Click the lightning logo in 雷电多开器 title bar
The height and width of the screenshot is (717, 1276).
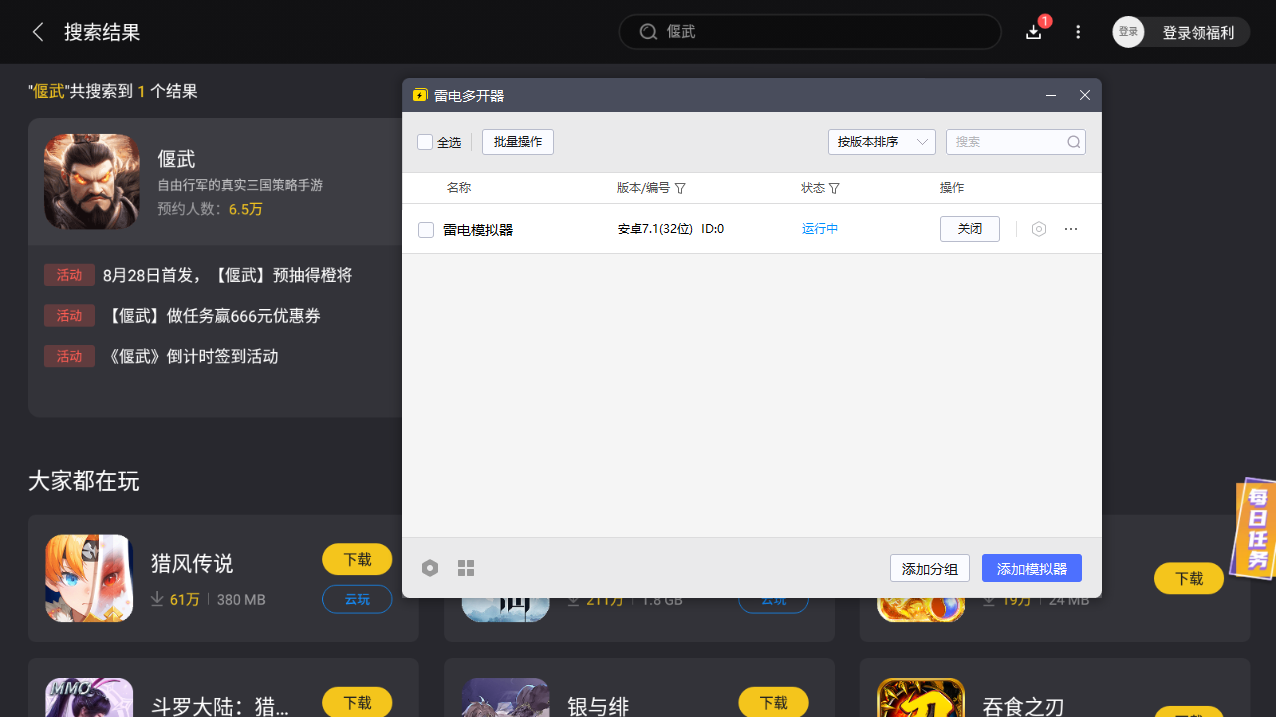click(x=419, y=94)
